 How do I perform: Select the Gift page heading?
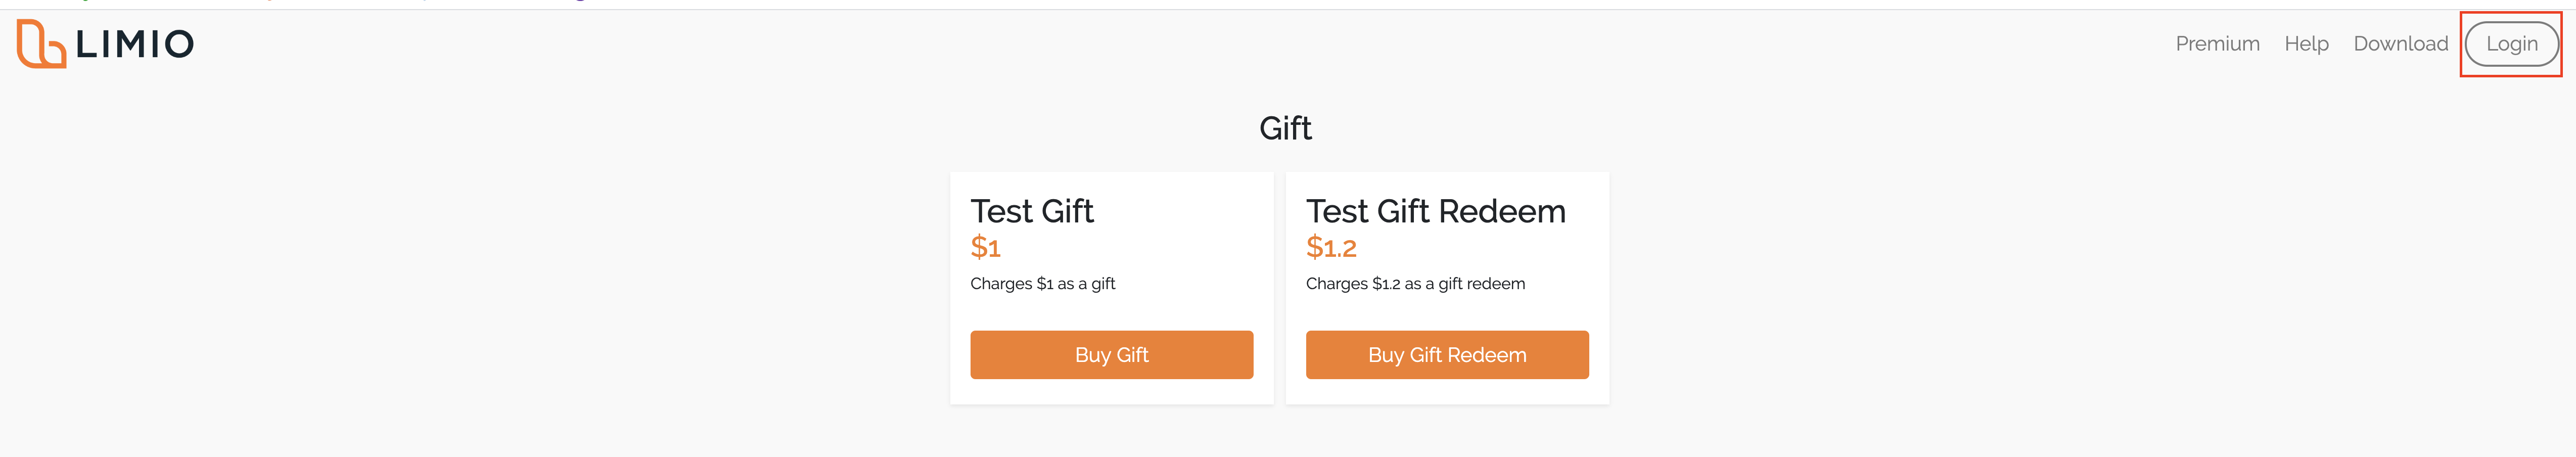1285,128
